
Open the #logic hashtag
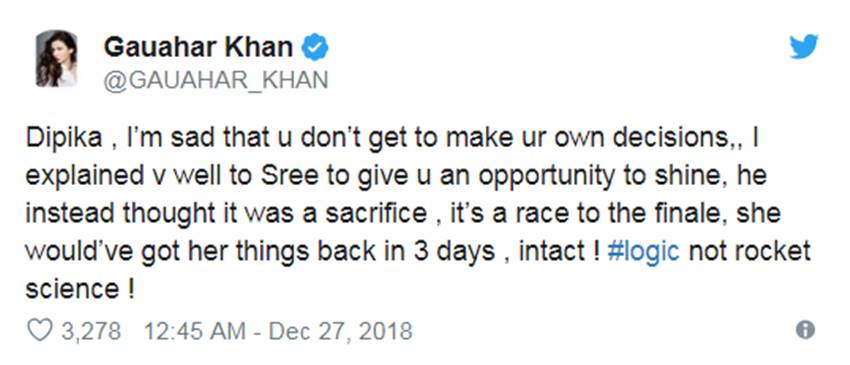pos(643,252)
